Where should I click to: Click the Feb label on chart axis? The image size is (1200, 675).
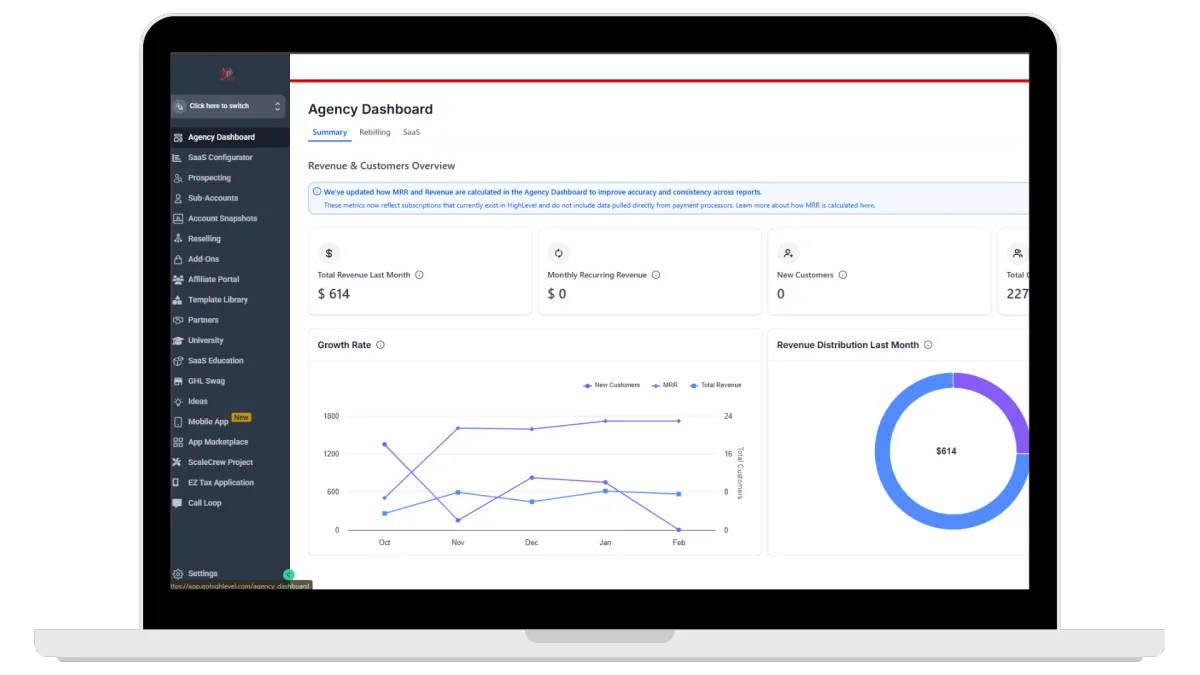tap(679, 543)
